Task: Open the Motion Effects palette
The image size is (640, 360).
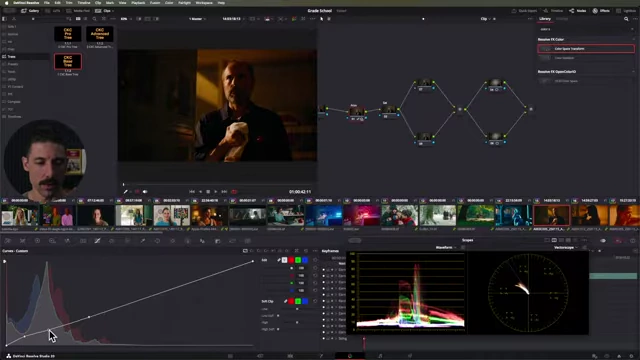Action: (83, 241)
